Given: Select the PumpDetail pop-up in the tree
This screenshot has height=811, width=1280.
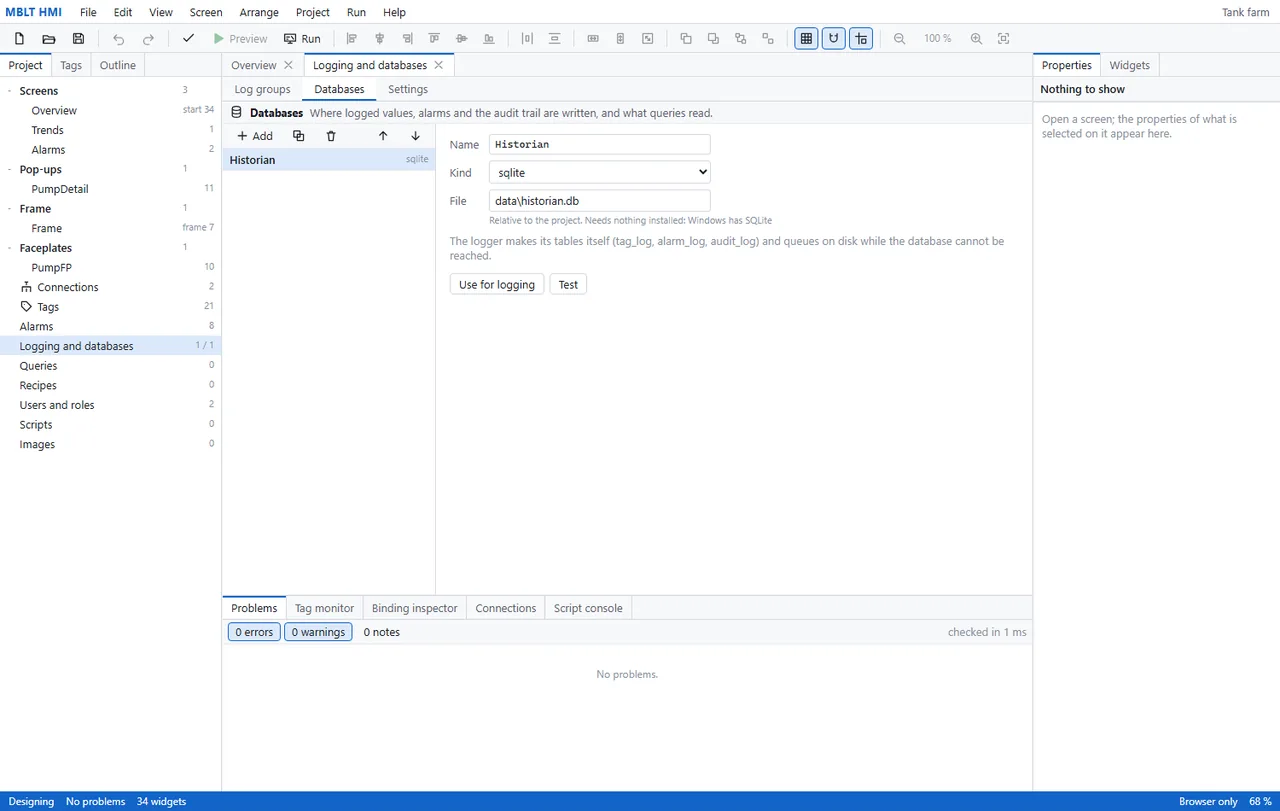Looking at the screenshot, I should (x=110, y=189).
